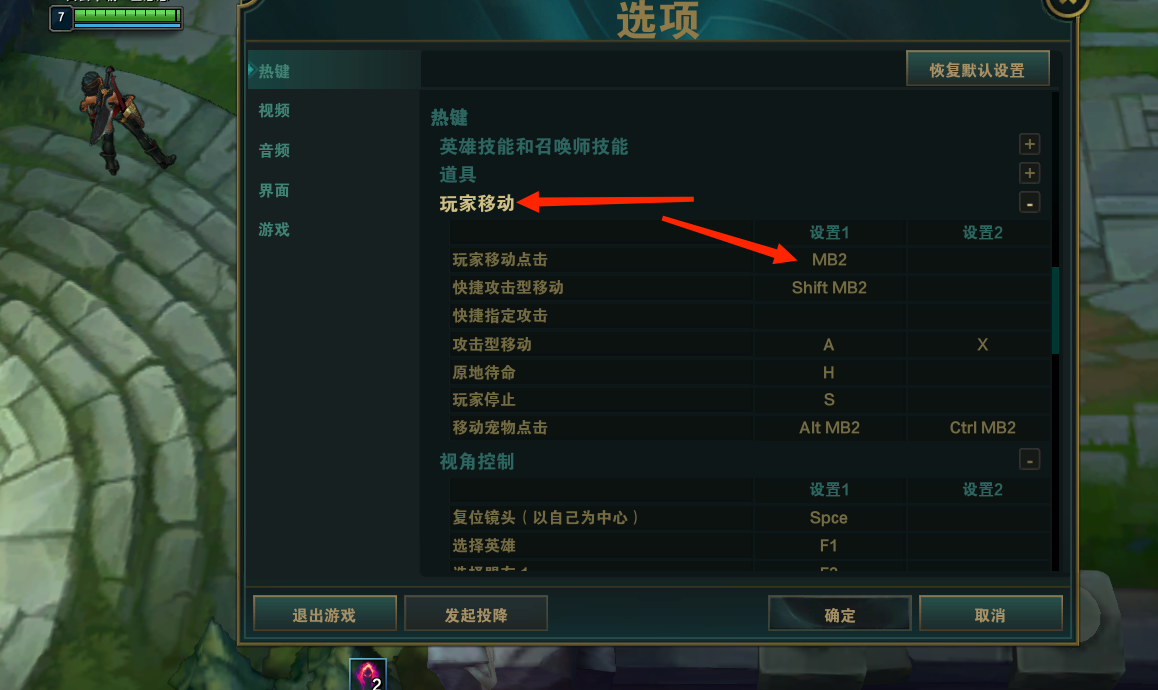This screenshot has width=1158, height=690.
Task: Confirm settings with 确定 button
Action: [x=840, y=614]
